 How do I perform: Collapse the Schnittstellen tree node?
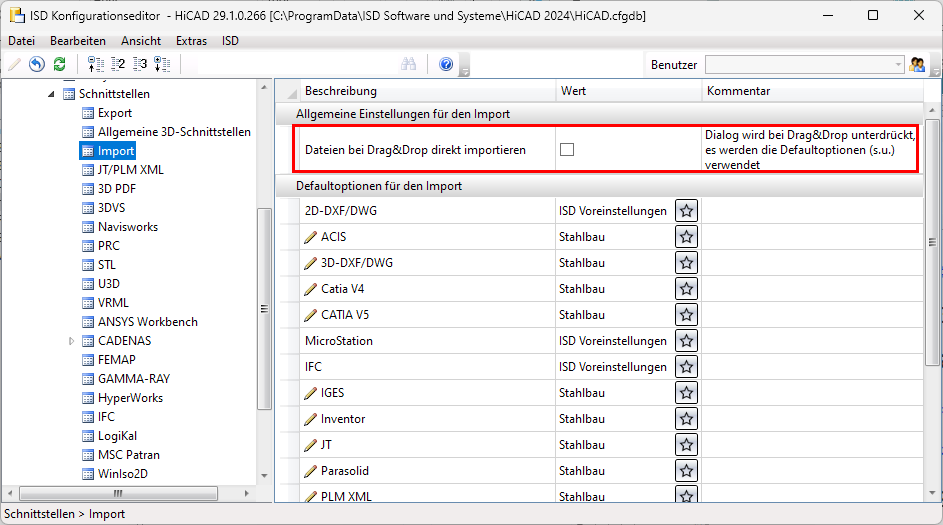pyautogui.click(x=51, y=94)
